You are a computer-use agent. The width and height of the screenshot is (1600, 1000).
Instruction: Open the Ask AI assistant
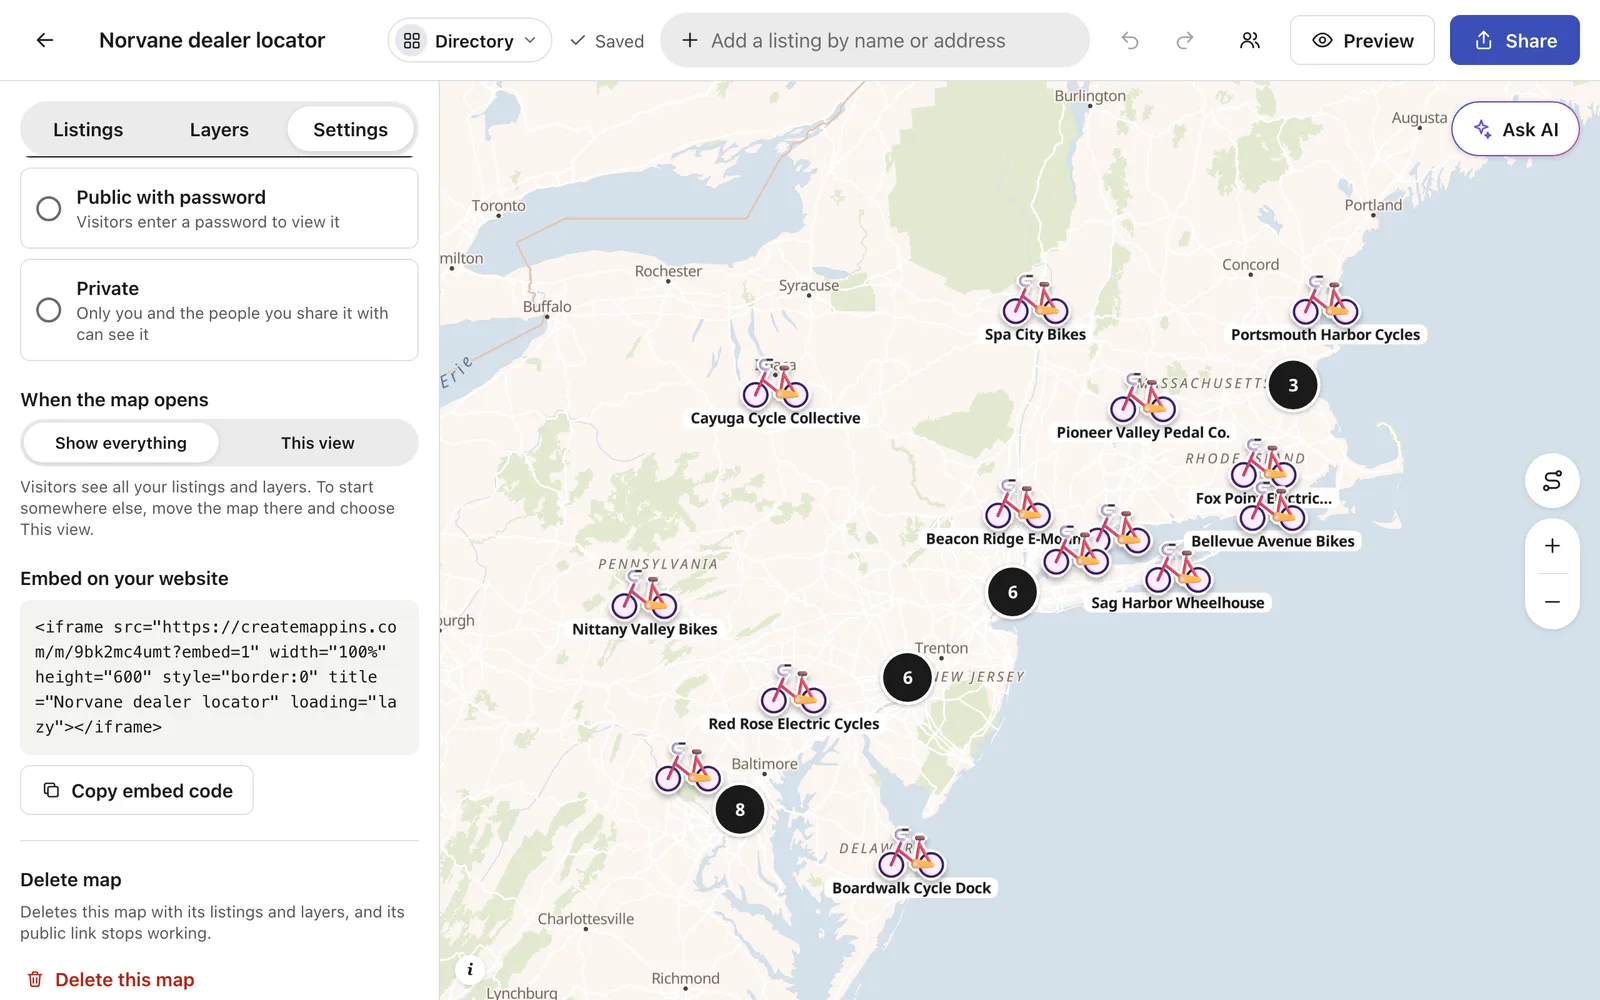click(1515, 129)
